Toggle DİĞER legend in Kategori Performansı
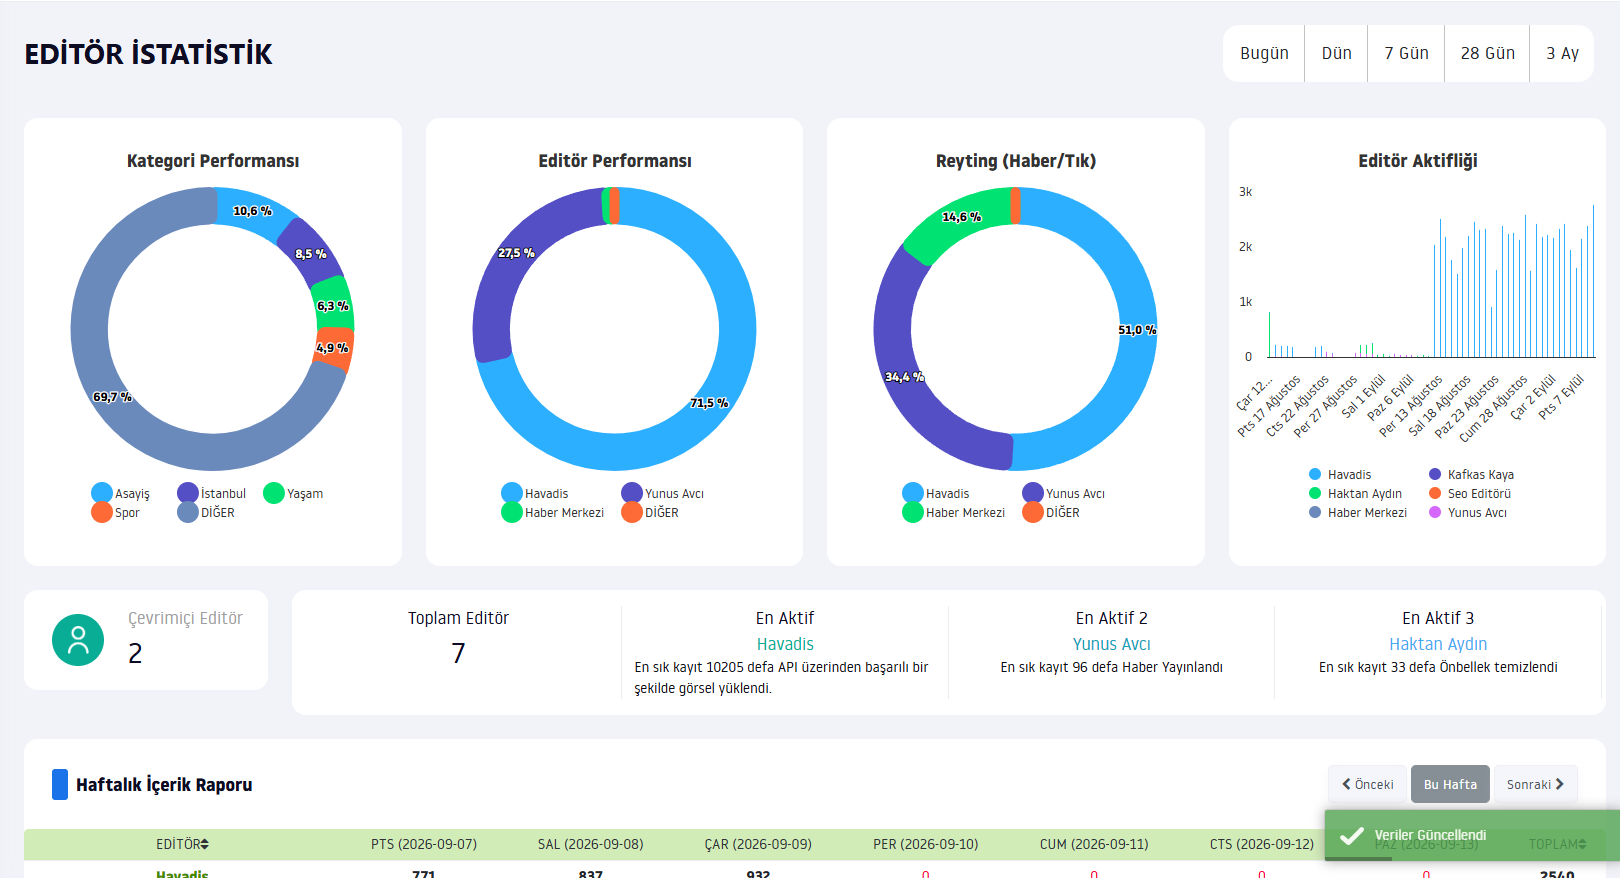Viewport: 1620px width, 878px height. tap(206, 512)
